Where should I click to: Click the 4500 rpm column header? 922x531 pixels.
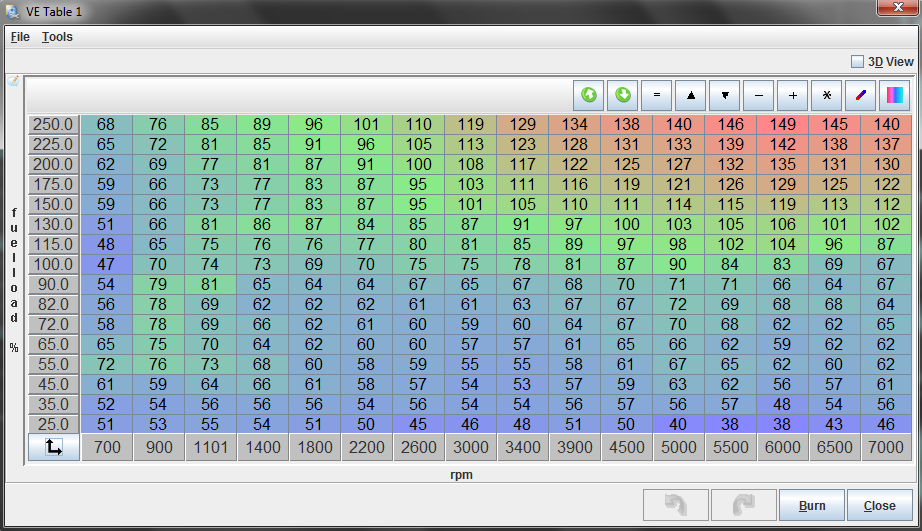coord(627,447)
